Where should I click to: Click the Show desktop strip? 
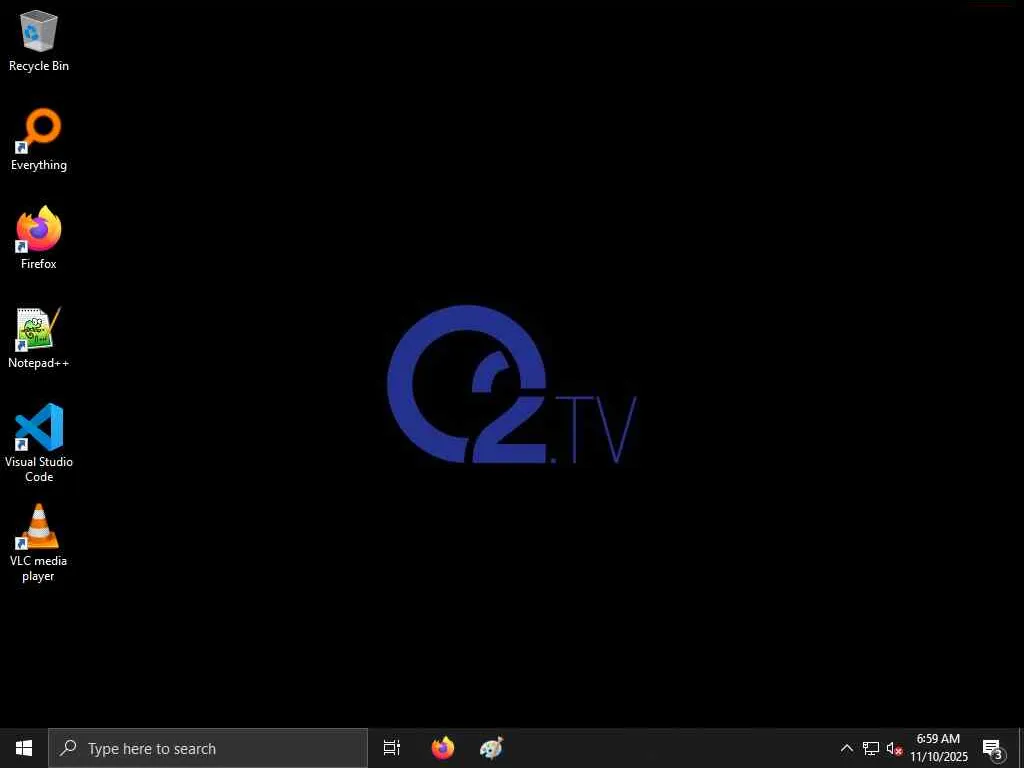click(x=1021, y=748)
